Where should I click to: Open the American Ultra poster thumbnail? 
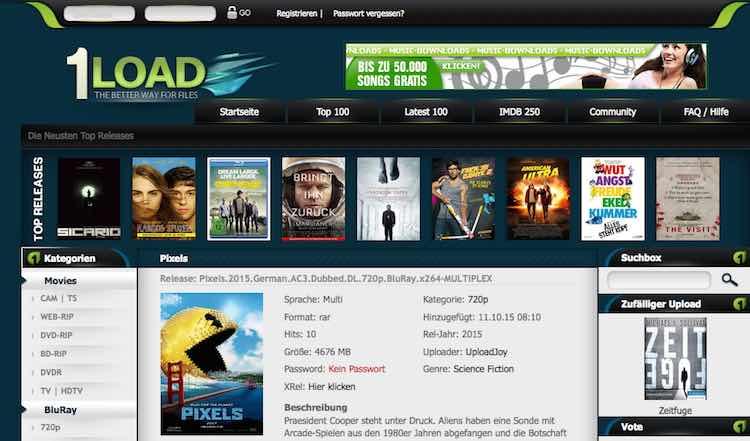(538, 198)
